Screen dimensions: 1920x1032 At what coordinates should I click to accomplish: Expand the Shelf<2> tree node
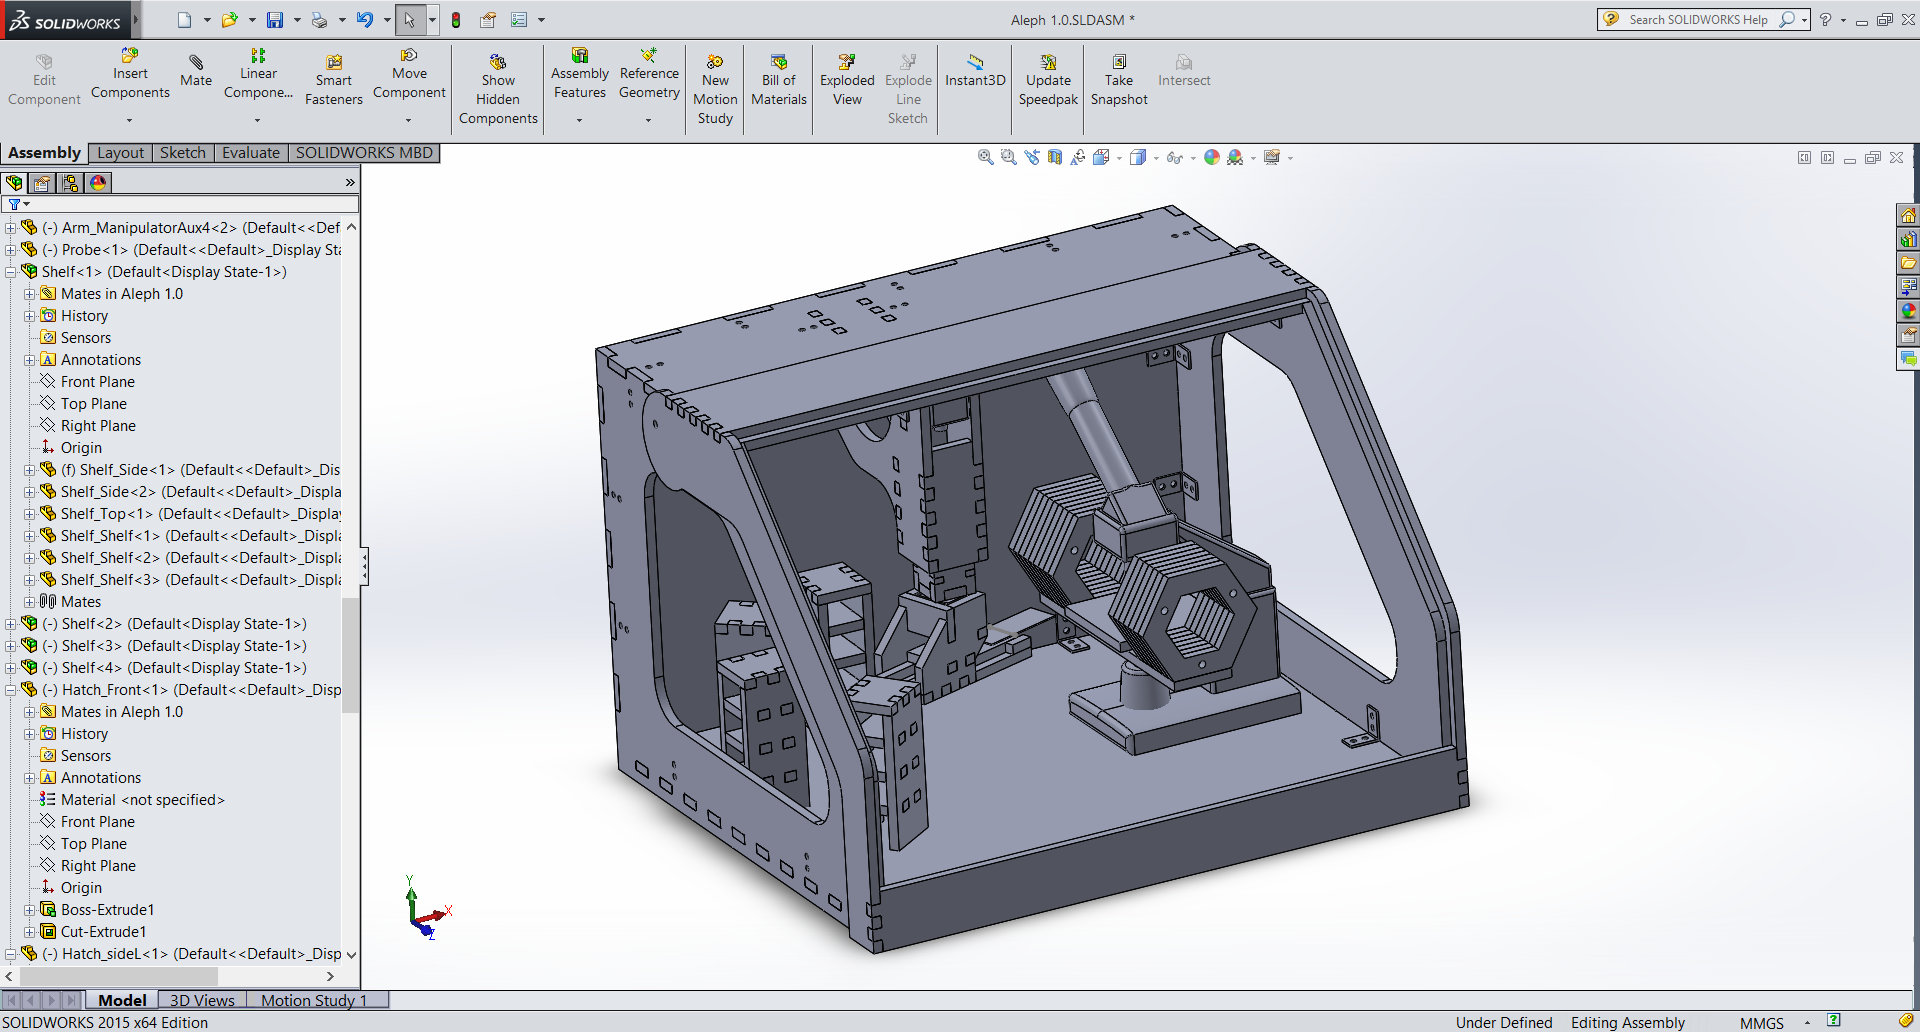(10, 624)
